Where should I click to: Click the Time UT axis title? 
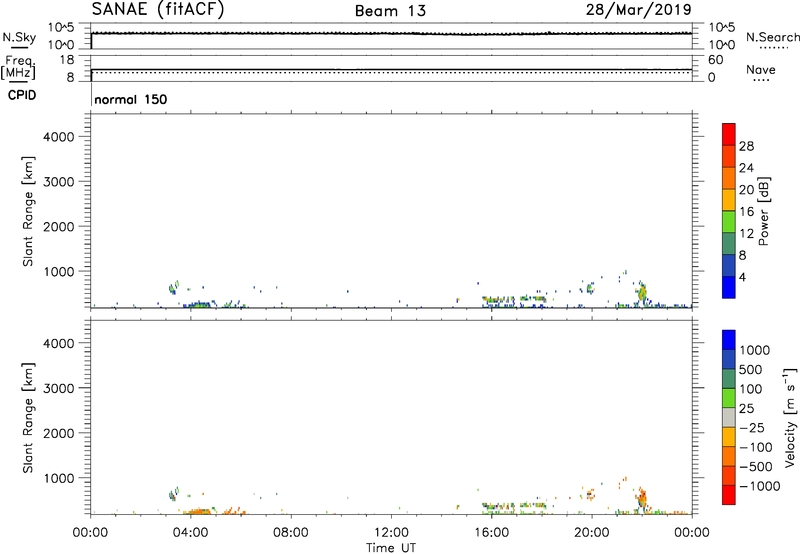tap(391, 548)
